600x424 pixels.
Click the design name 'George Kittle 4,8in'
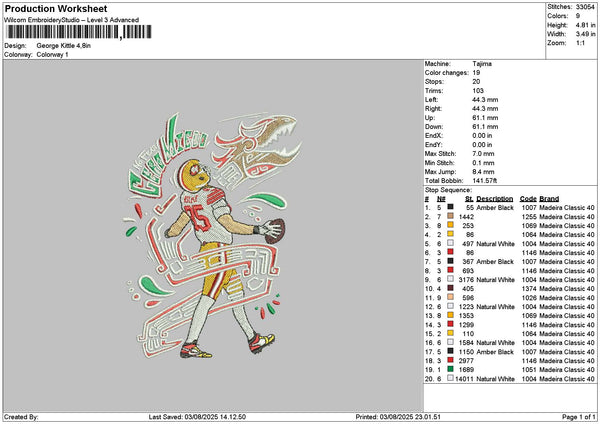point(64,46)
